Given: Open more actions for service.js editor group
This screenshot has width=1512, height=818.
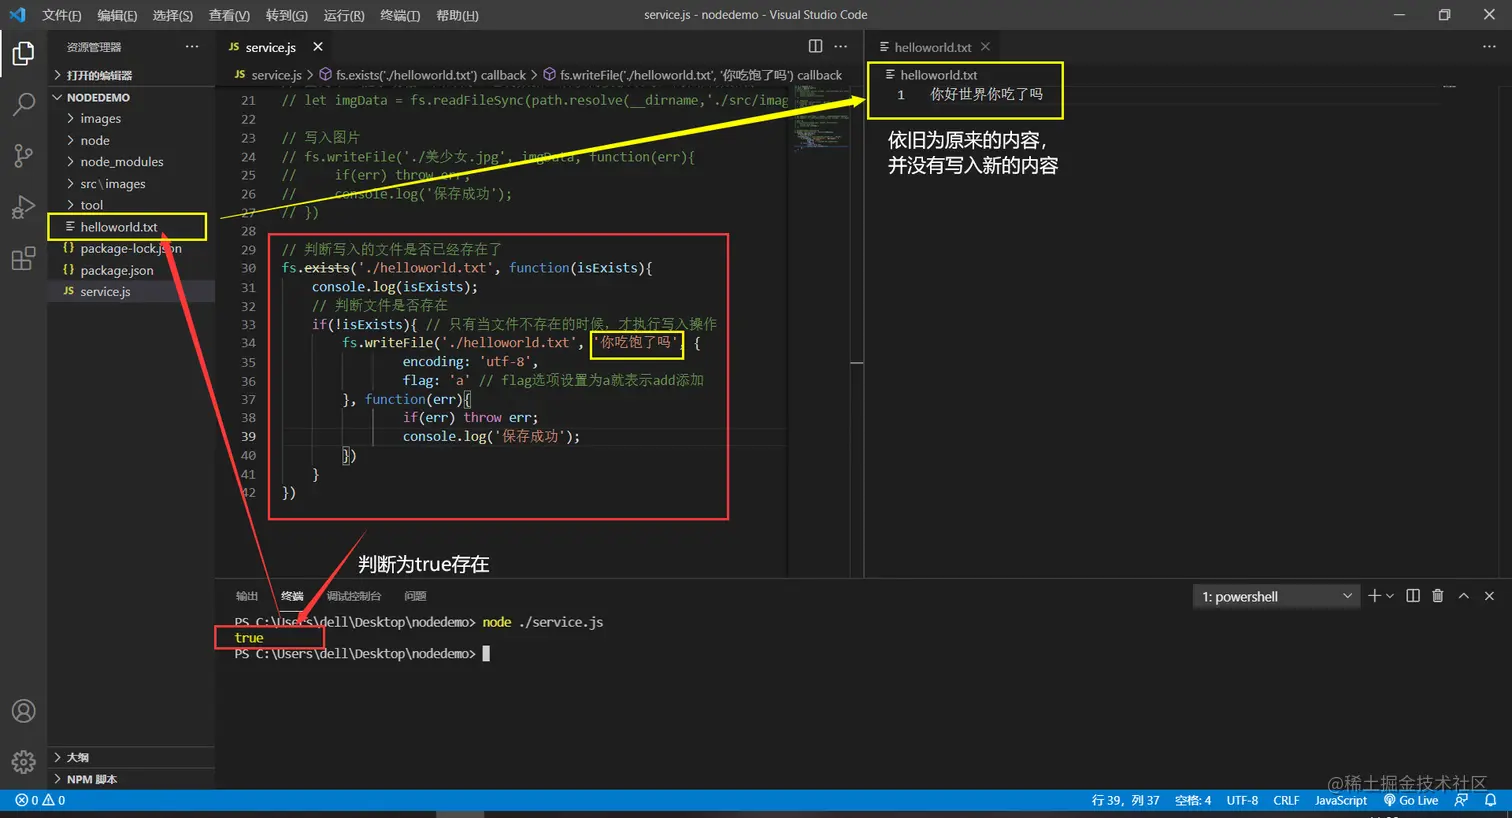Looking at the screenshot, I should [x=840, y=46].
